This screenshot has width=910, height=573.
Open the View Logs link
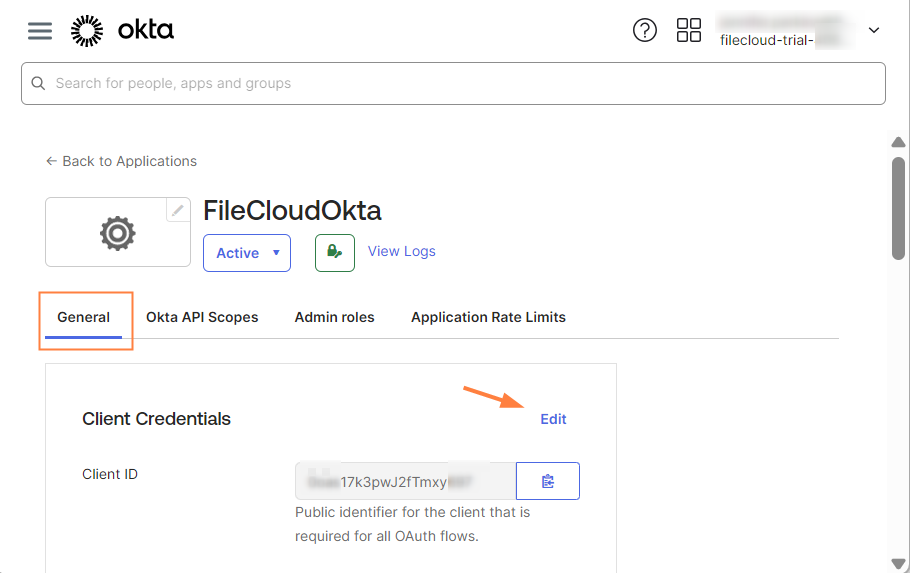coord(401,251)
